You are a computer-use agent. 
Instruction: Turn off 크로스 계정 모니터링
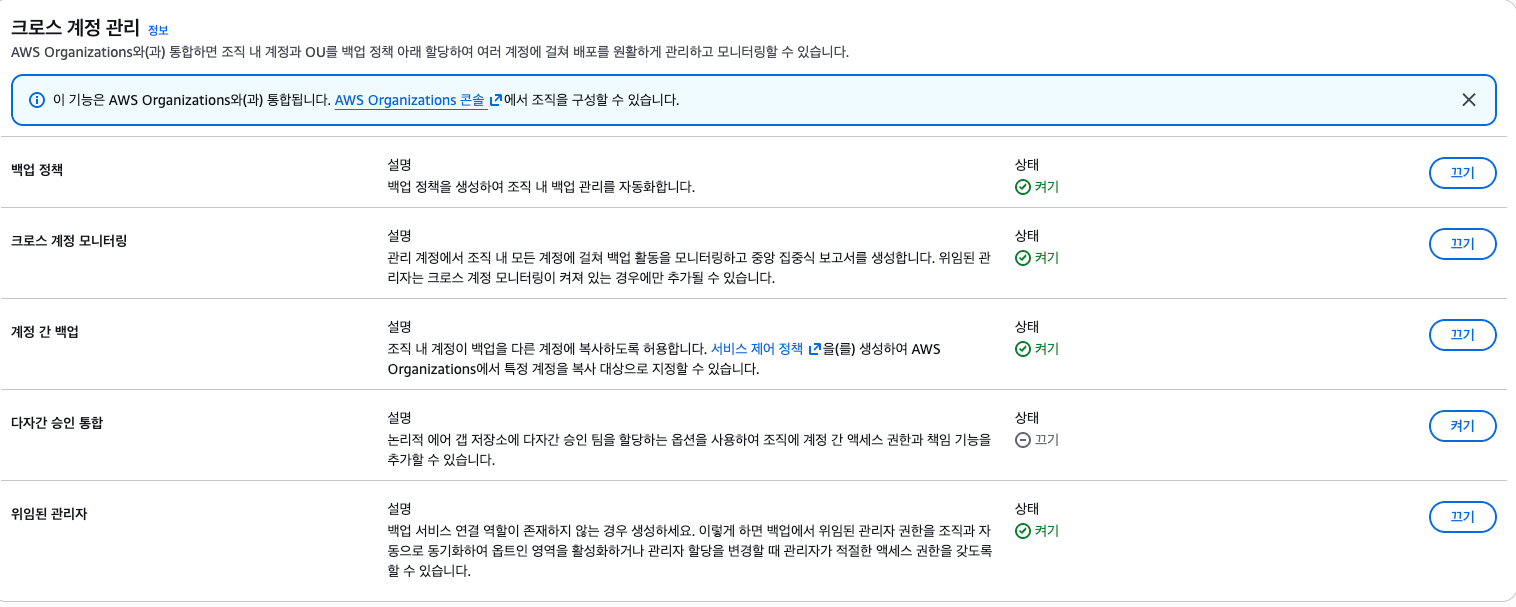(x=1462, y=243)
